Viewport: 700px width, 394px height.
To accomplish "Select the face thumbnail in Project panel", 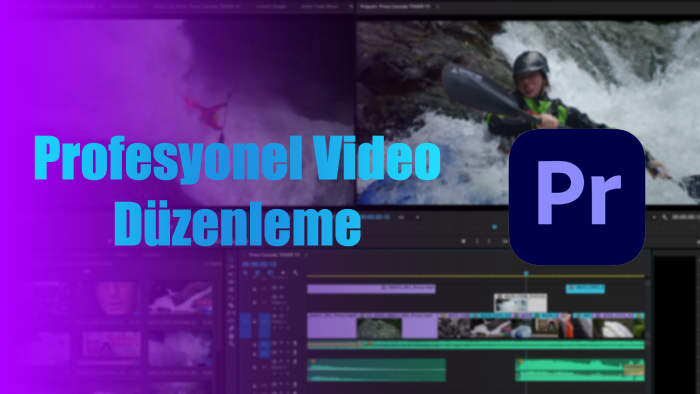I will [x=110, y=298].
